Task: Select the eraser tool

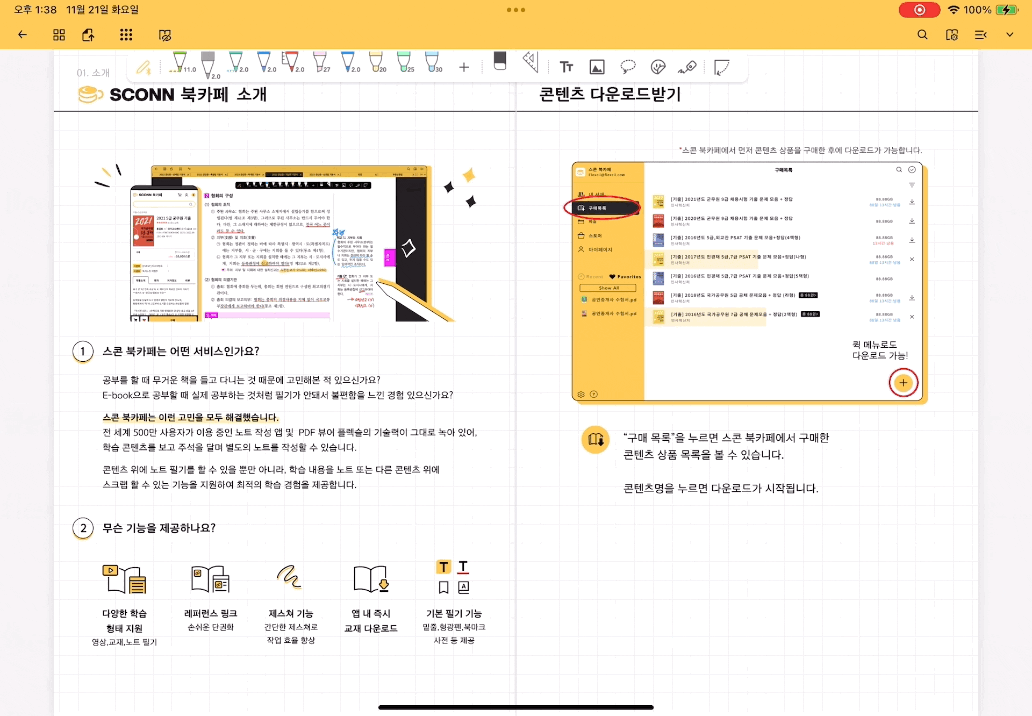Action: (x=500, y=62)
